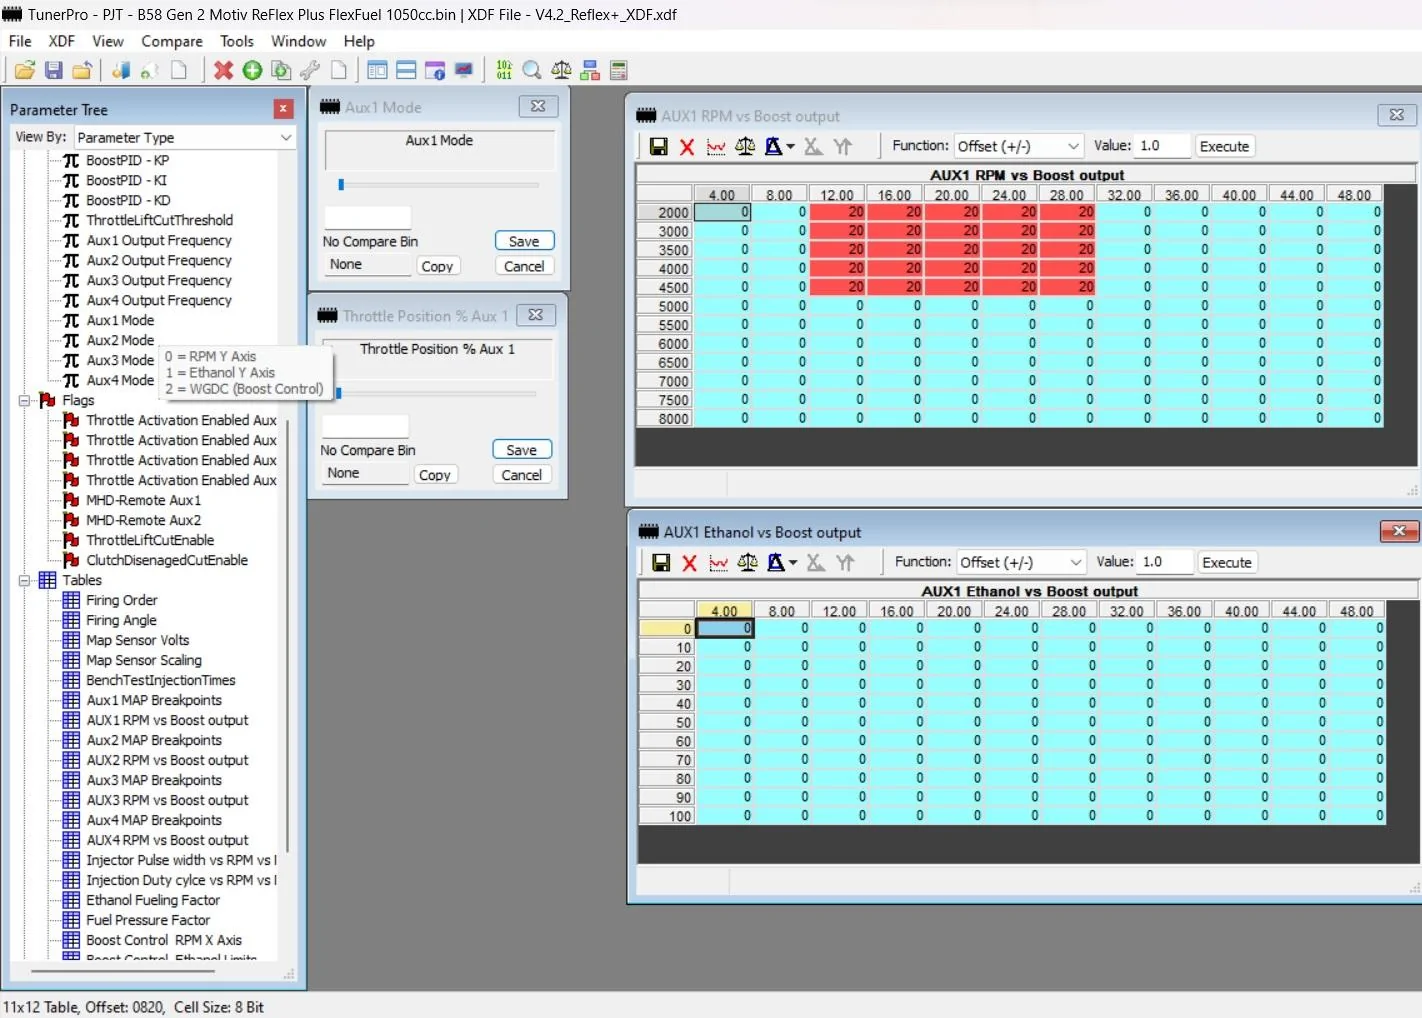Select Firing Order table in tree
Viewport: 1422px width, 1018px height.
coord(121,600)
